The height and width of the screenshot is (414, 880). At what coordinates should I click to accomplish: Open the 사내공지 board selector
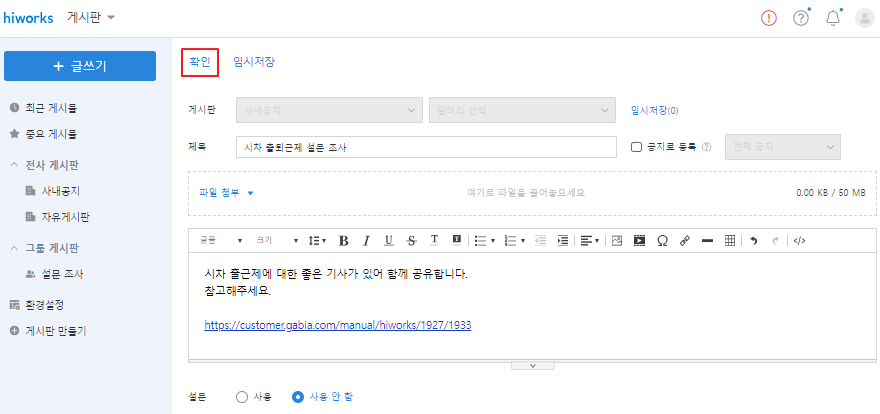329,111
